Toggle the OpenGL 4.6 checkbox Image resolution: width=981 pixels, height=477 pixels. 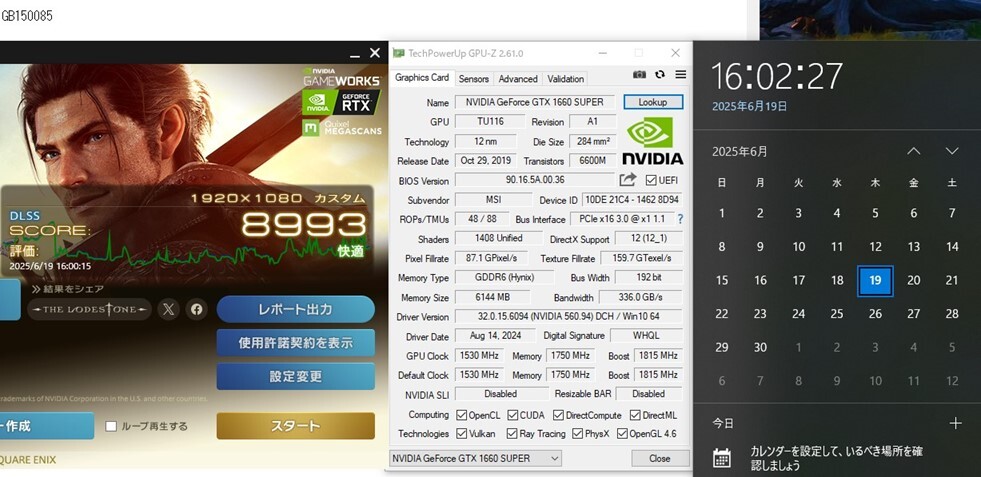622,433
